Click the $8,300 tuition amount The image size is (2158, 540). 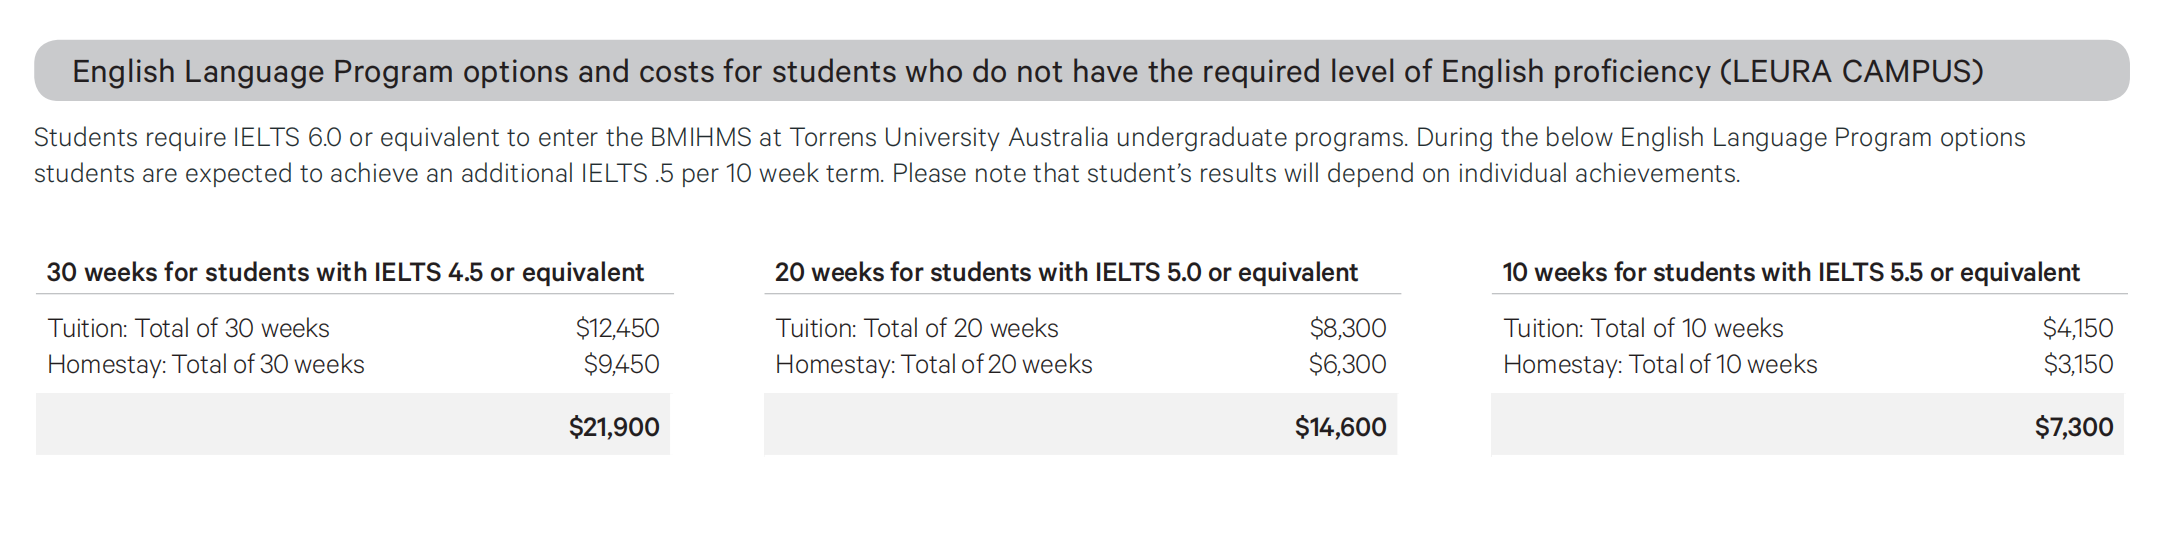click(x=1347, y=328)
